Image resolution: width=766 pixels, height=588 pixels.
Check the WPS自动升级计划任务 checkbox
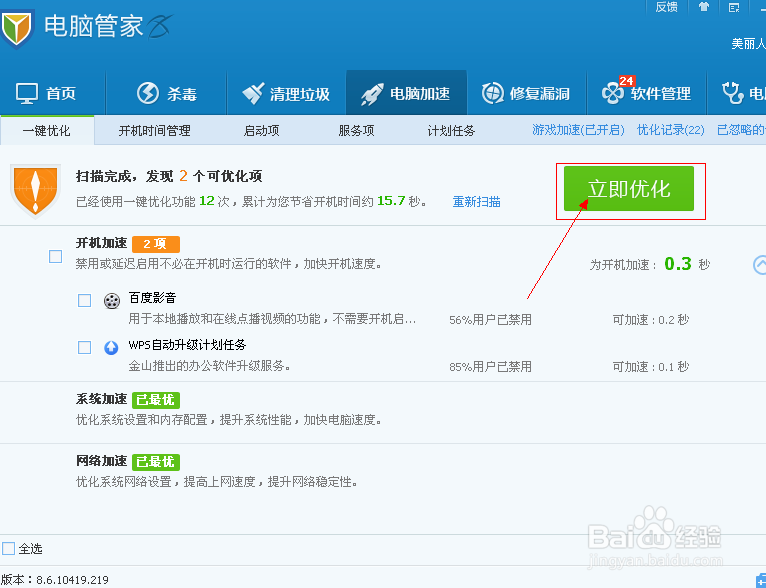tap(85, 347)
